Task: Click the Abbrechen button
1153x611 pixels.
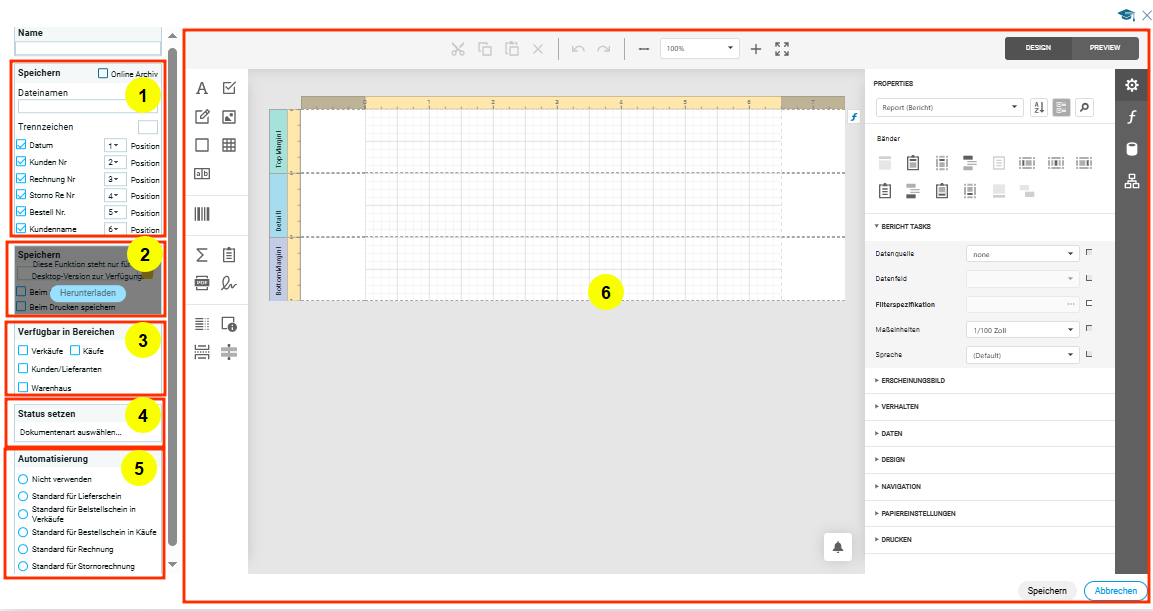Action: 1114,591
